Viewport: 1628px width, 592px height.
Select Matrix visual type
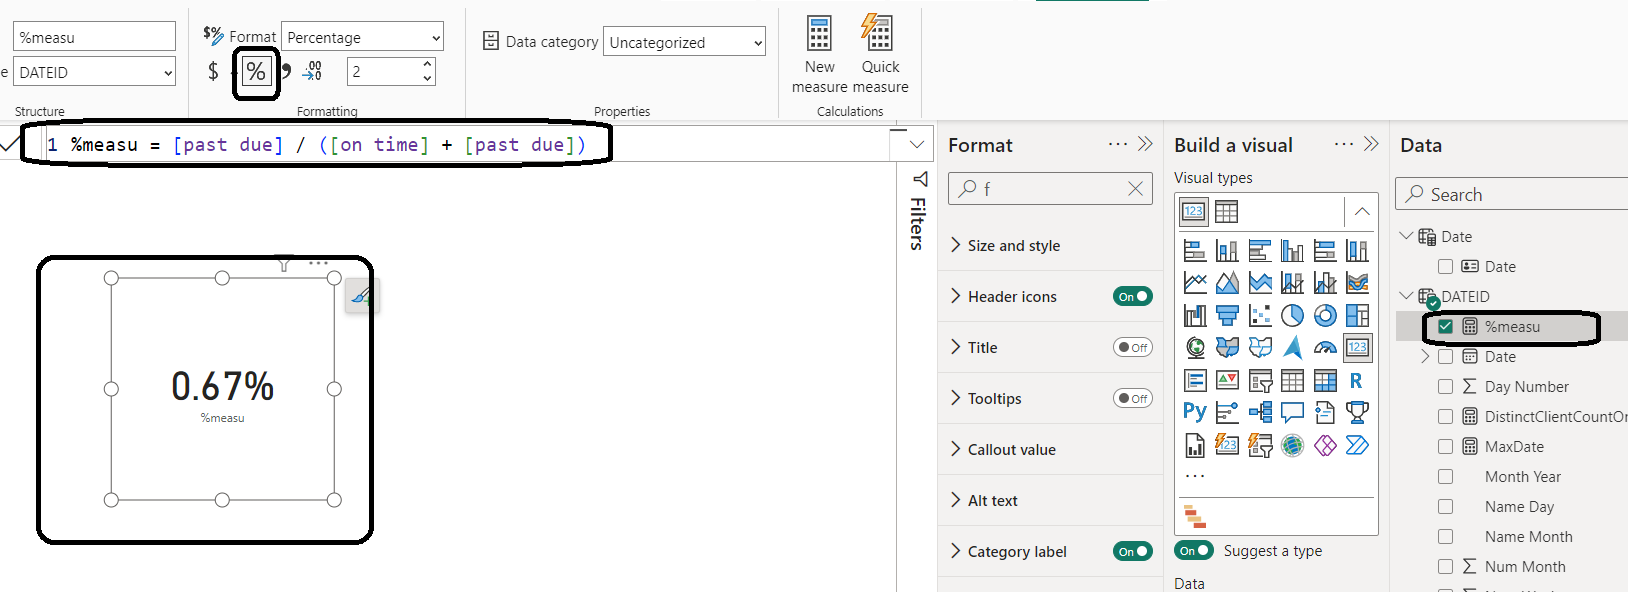tap(1325, 380)
